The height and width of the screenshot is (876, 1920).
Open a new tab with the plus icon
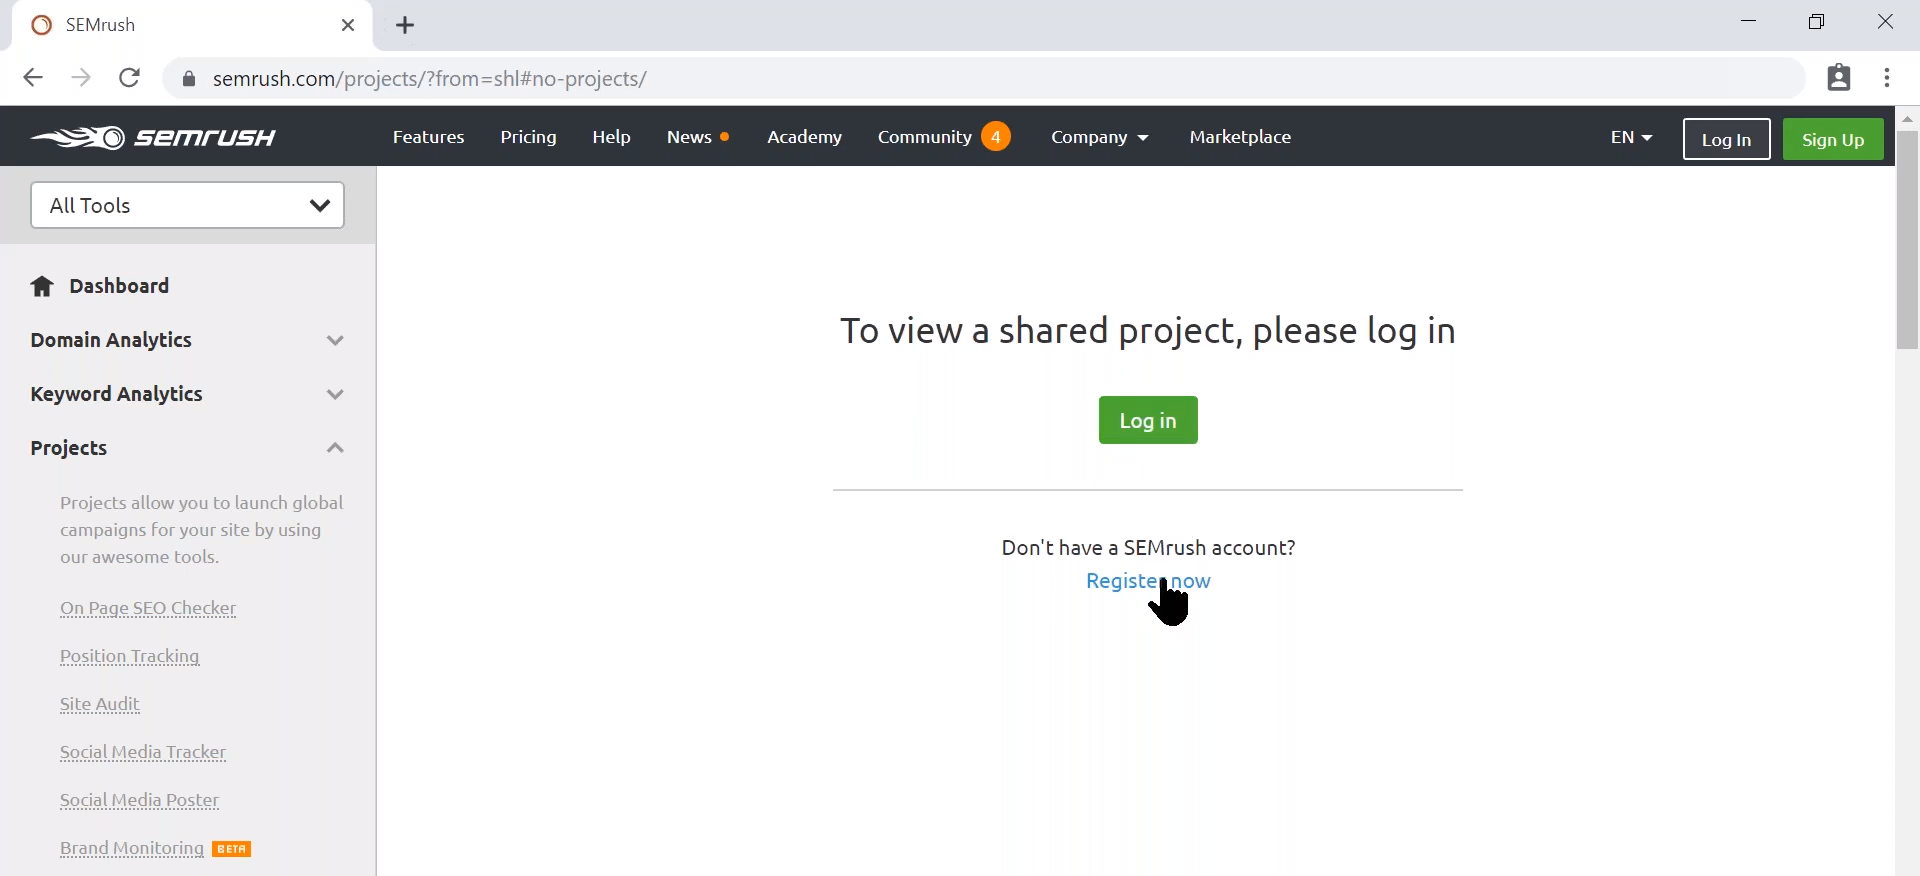tap(405, 25)
